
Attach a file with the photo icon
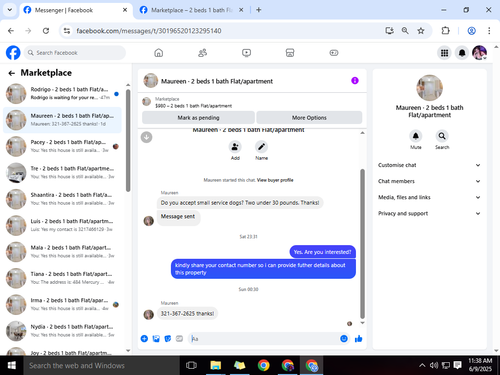coord(156,339)
